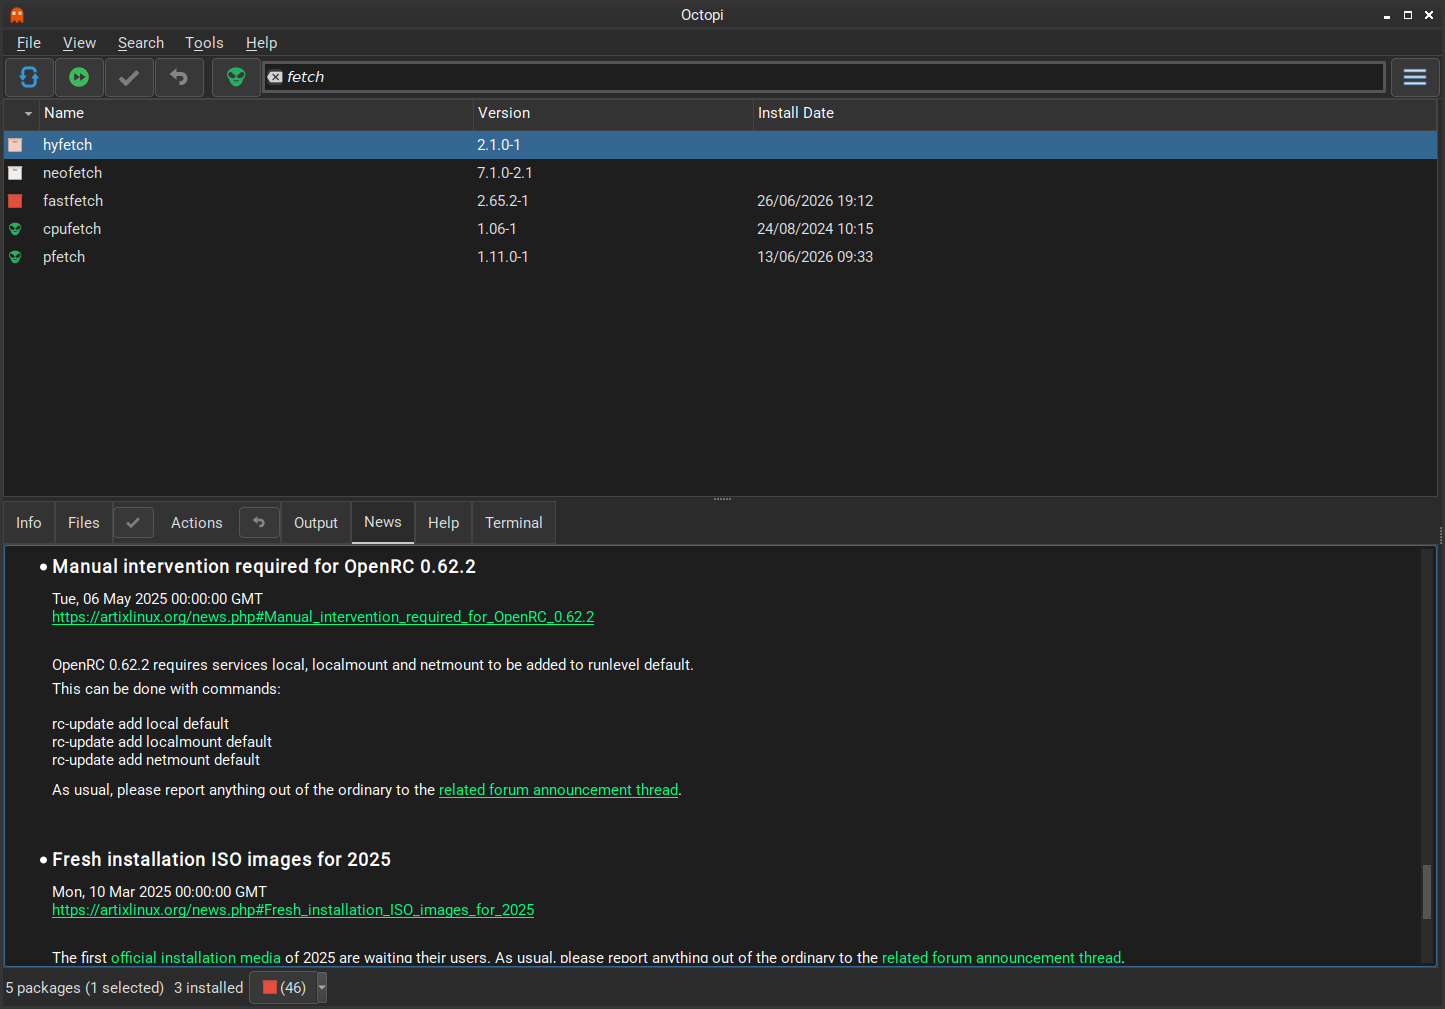Select the cpufetch package name

click(72, 229)
